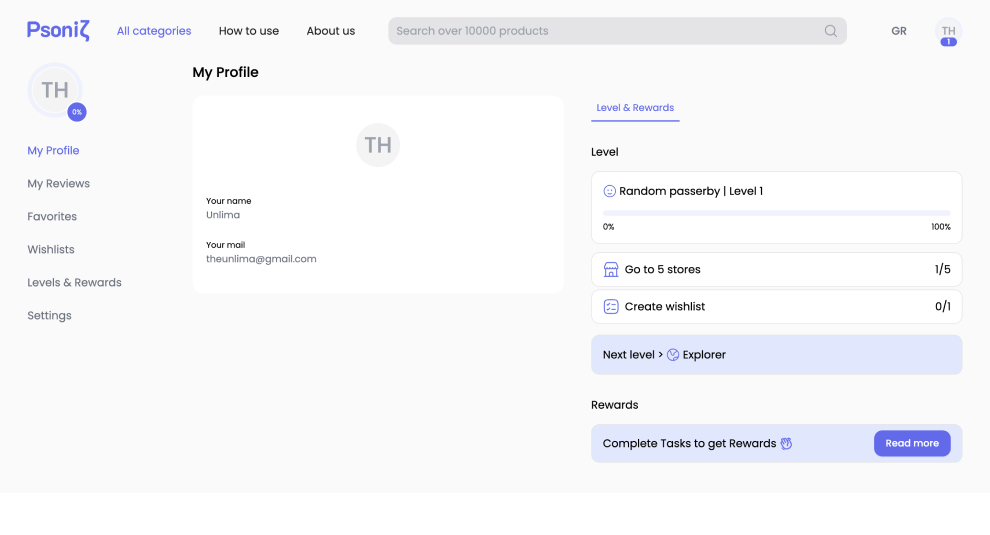Open Settings in the sidebar
990x535 pixels.
click(x=49, y=316)
